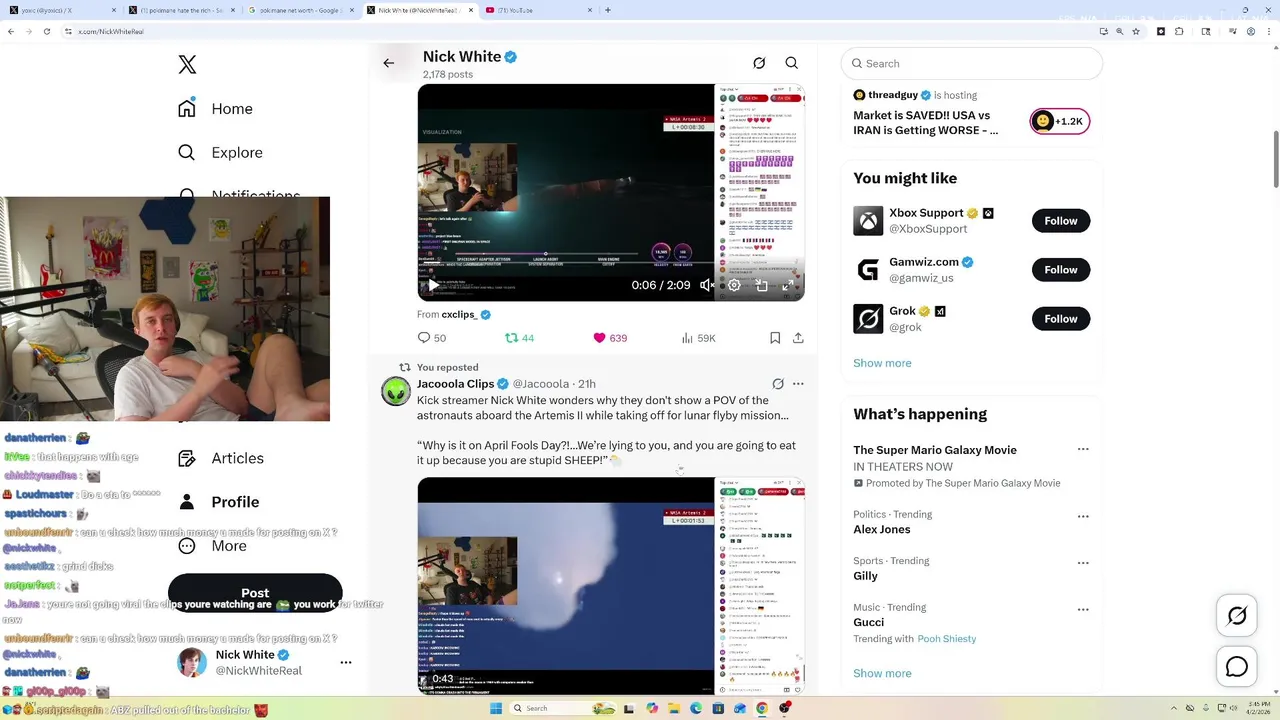Bookmark the top post

tap(775, 338)
